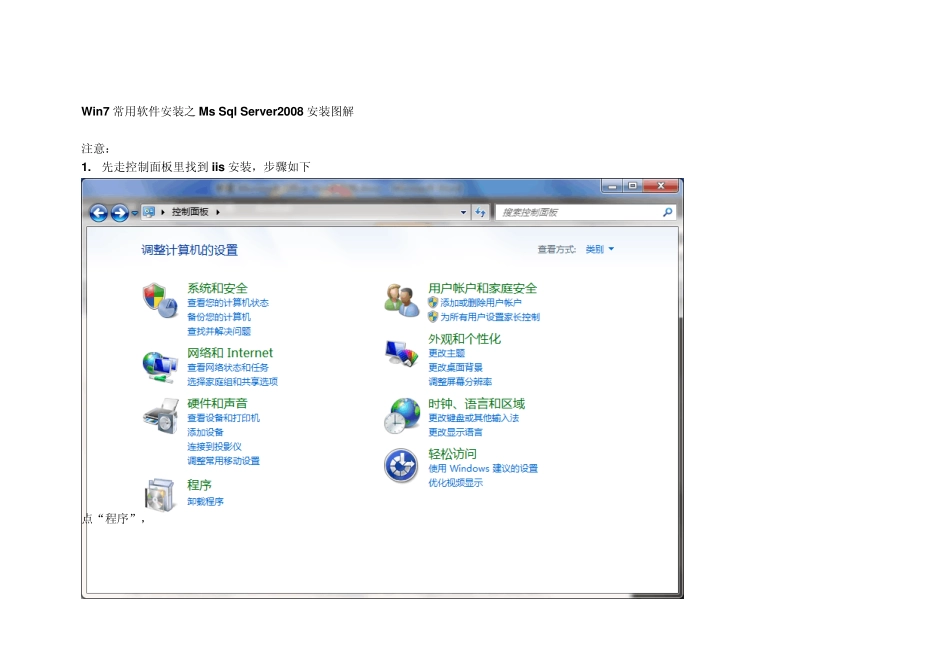
Task: Select the 控制面板 breadcrumb item
Action: 190,211
